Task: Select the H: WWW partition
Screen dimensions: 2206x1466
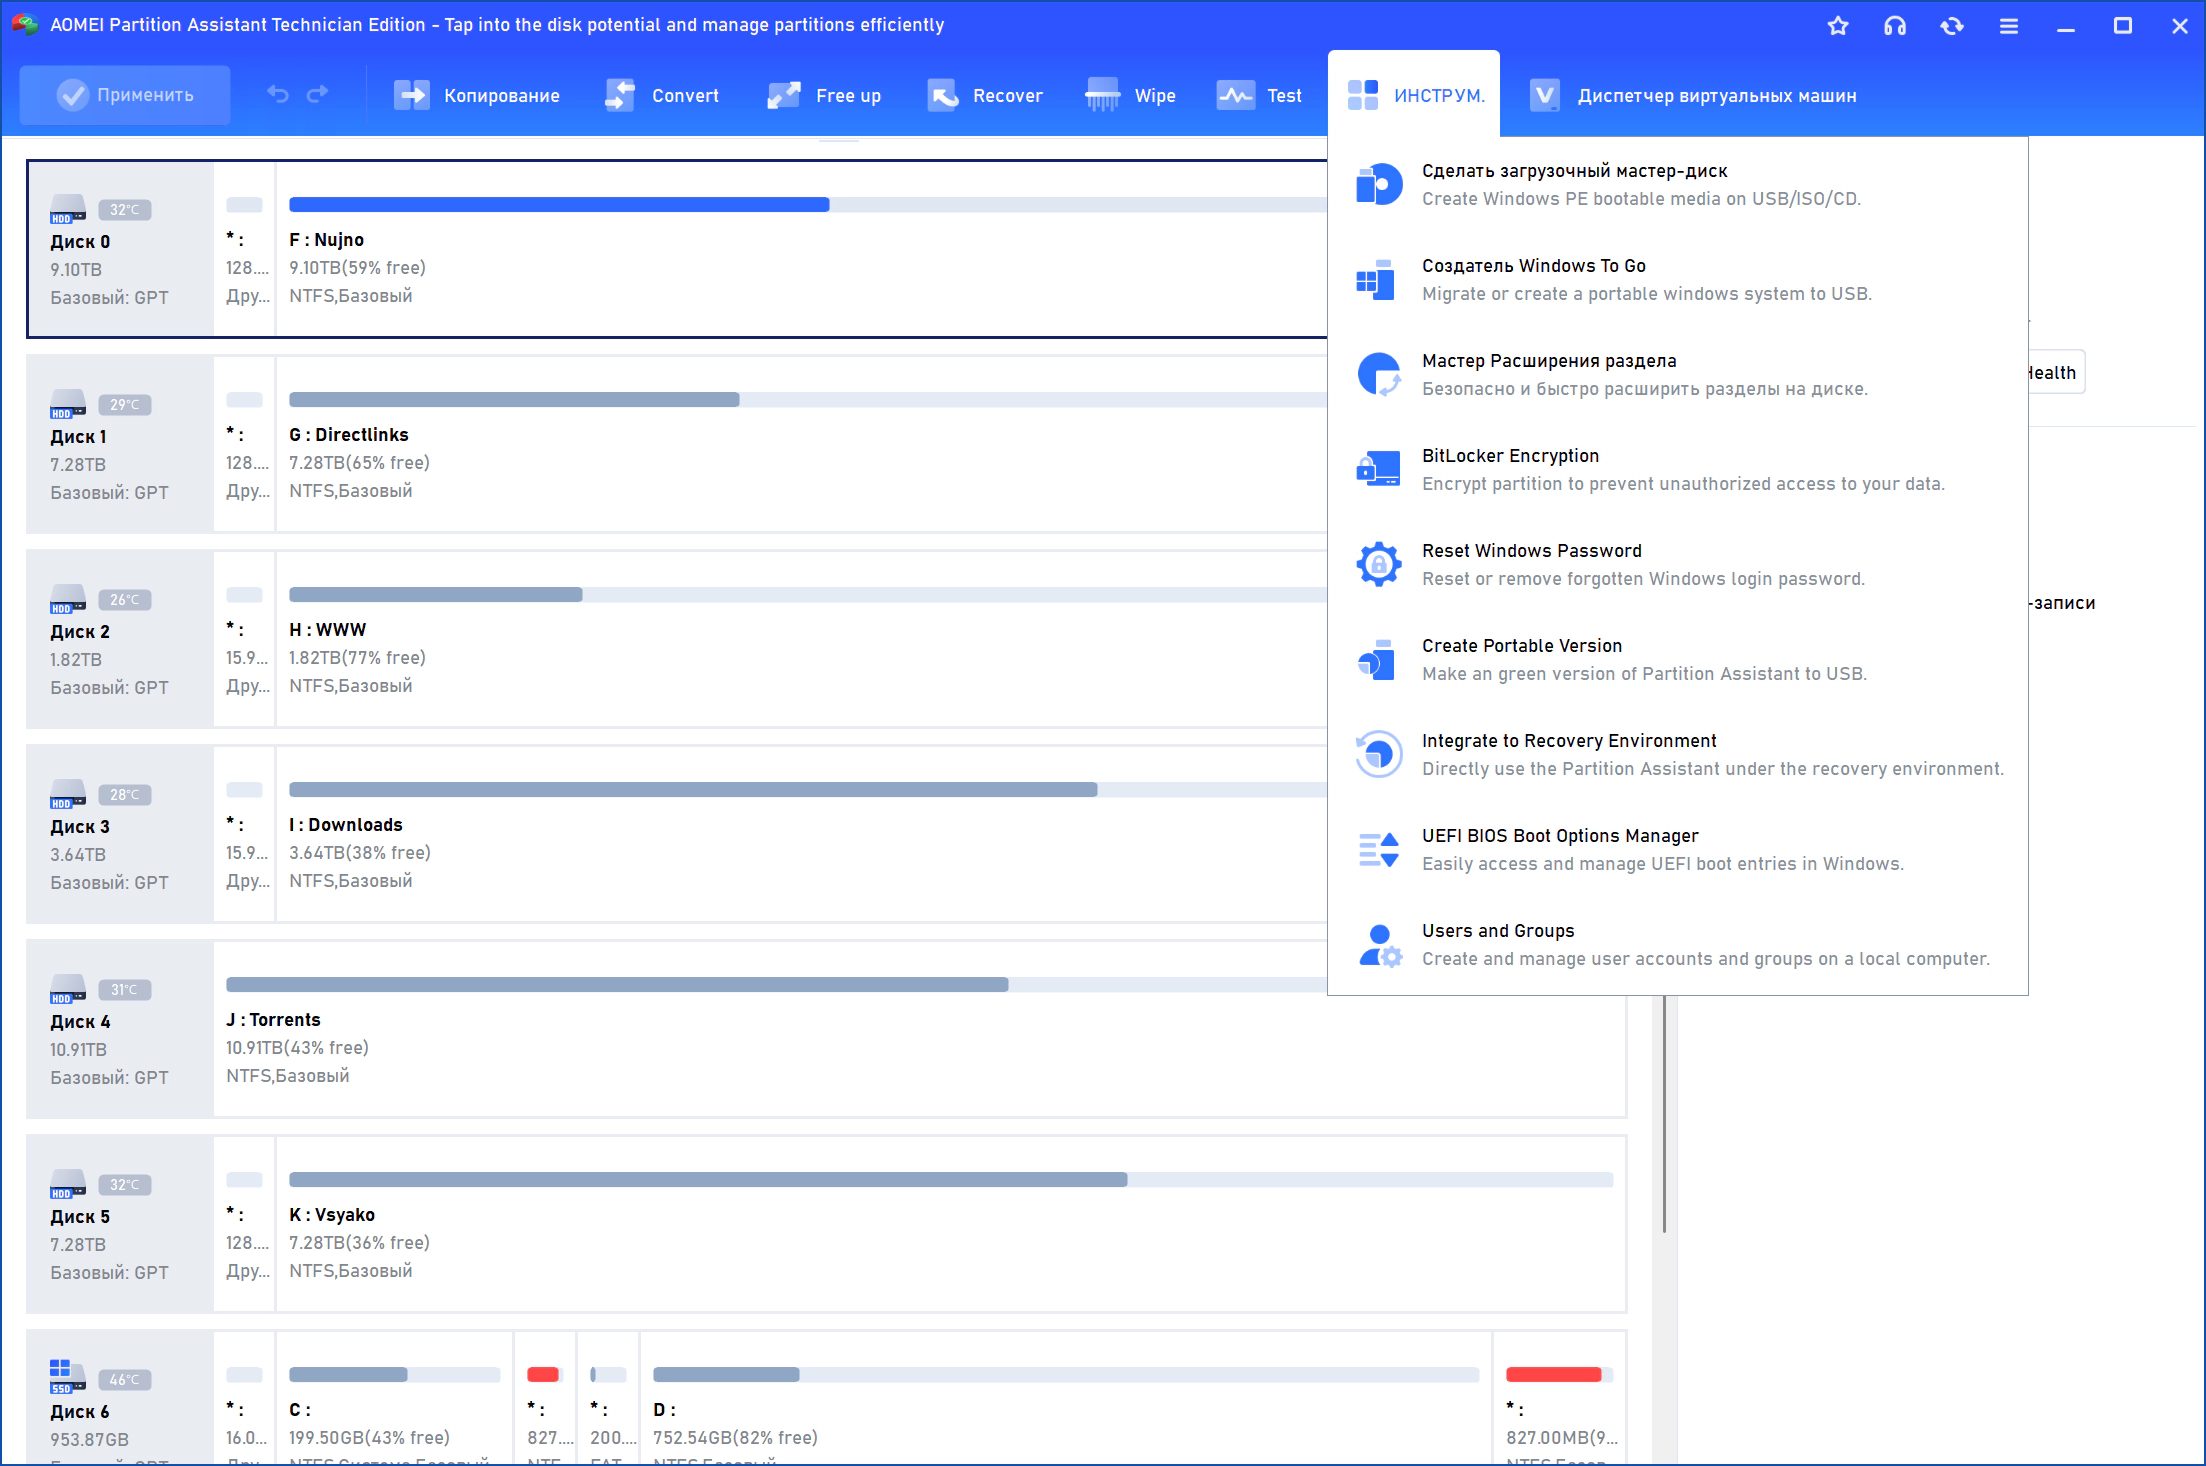Action: 802,639
